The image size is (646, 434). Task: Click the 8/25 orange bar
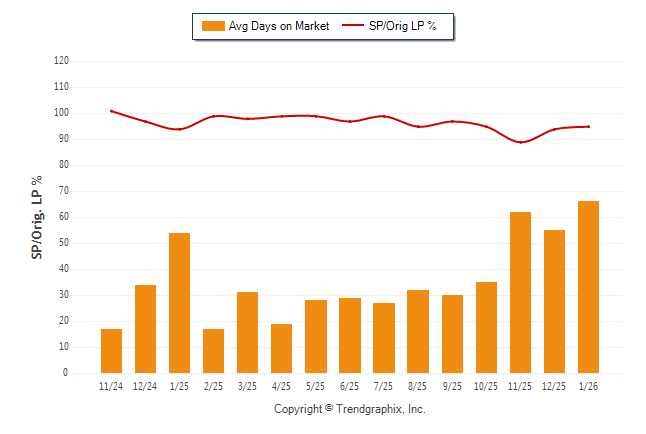[418, 331]
